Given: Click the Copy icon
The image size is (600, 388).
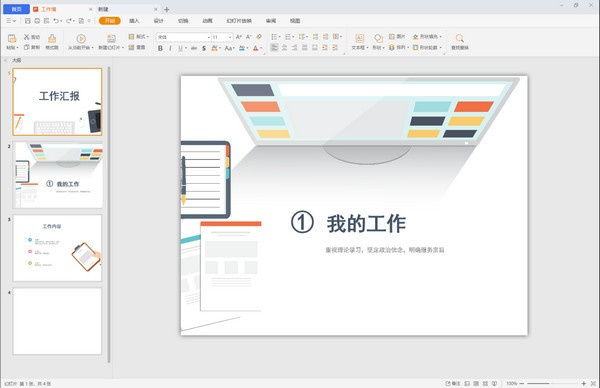Looking at the screenshot, I should (x=27, y=47).
